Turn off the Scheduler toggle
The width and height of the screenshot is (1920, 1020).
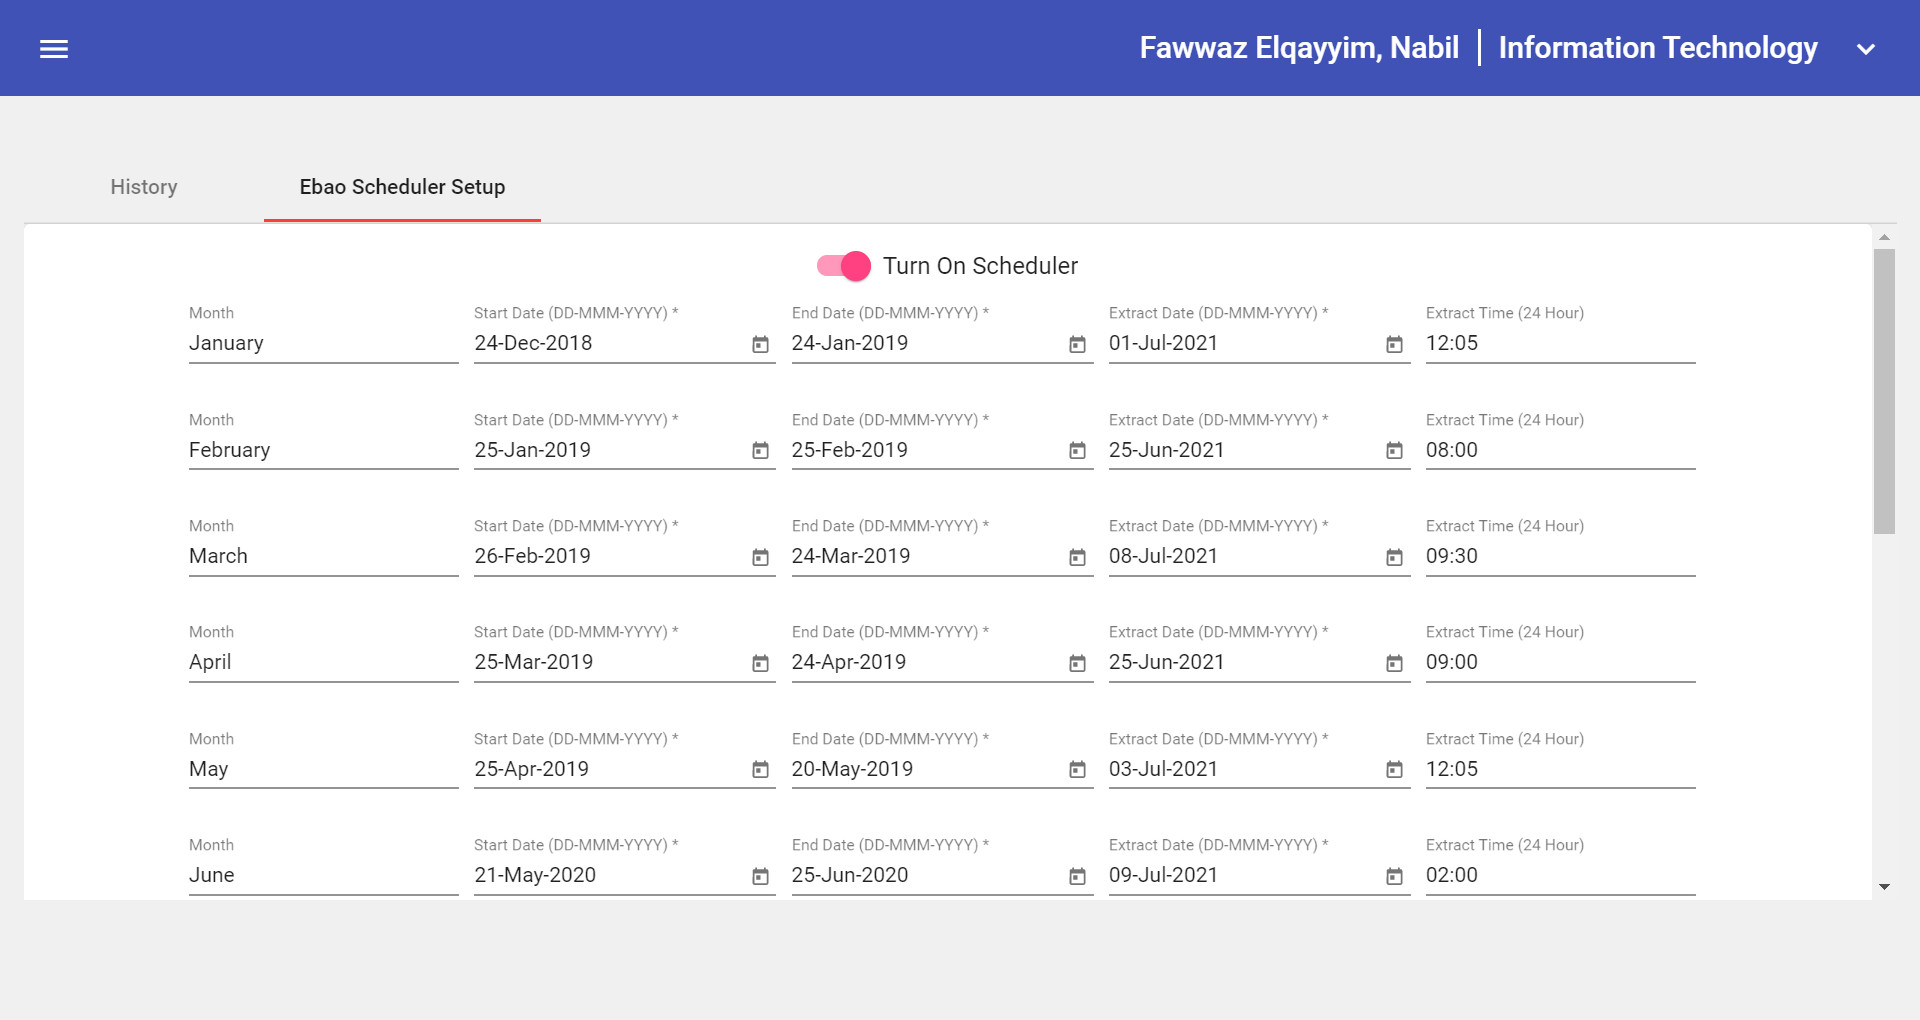844,266
